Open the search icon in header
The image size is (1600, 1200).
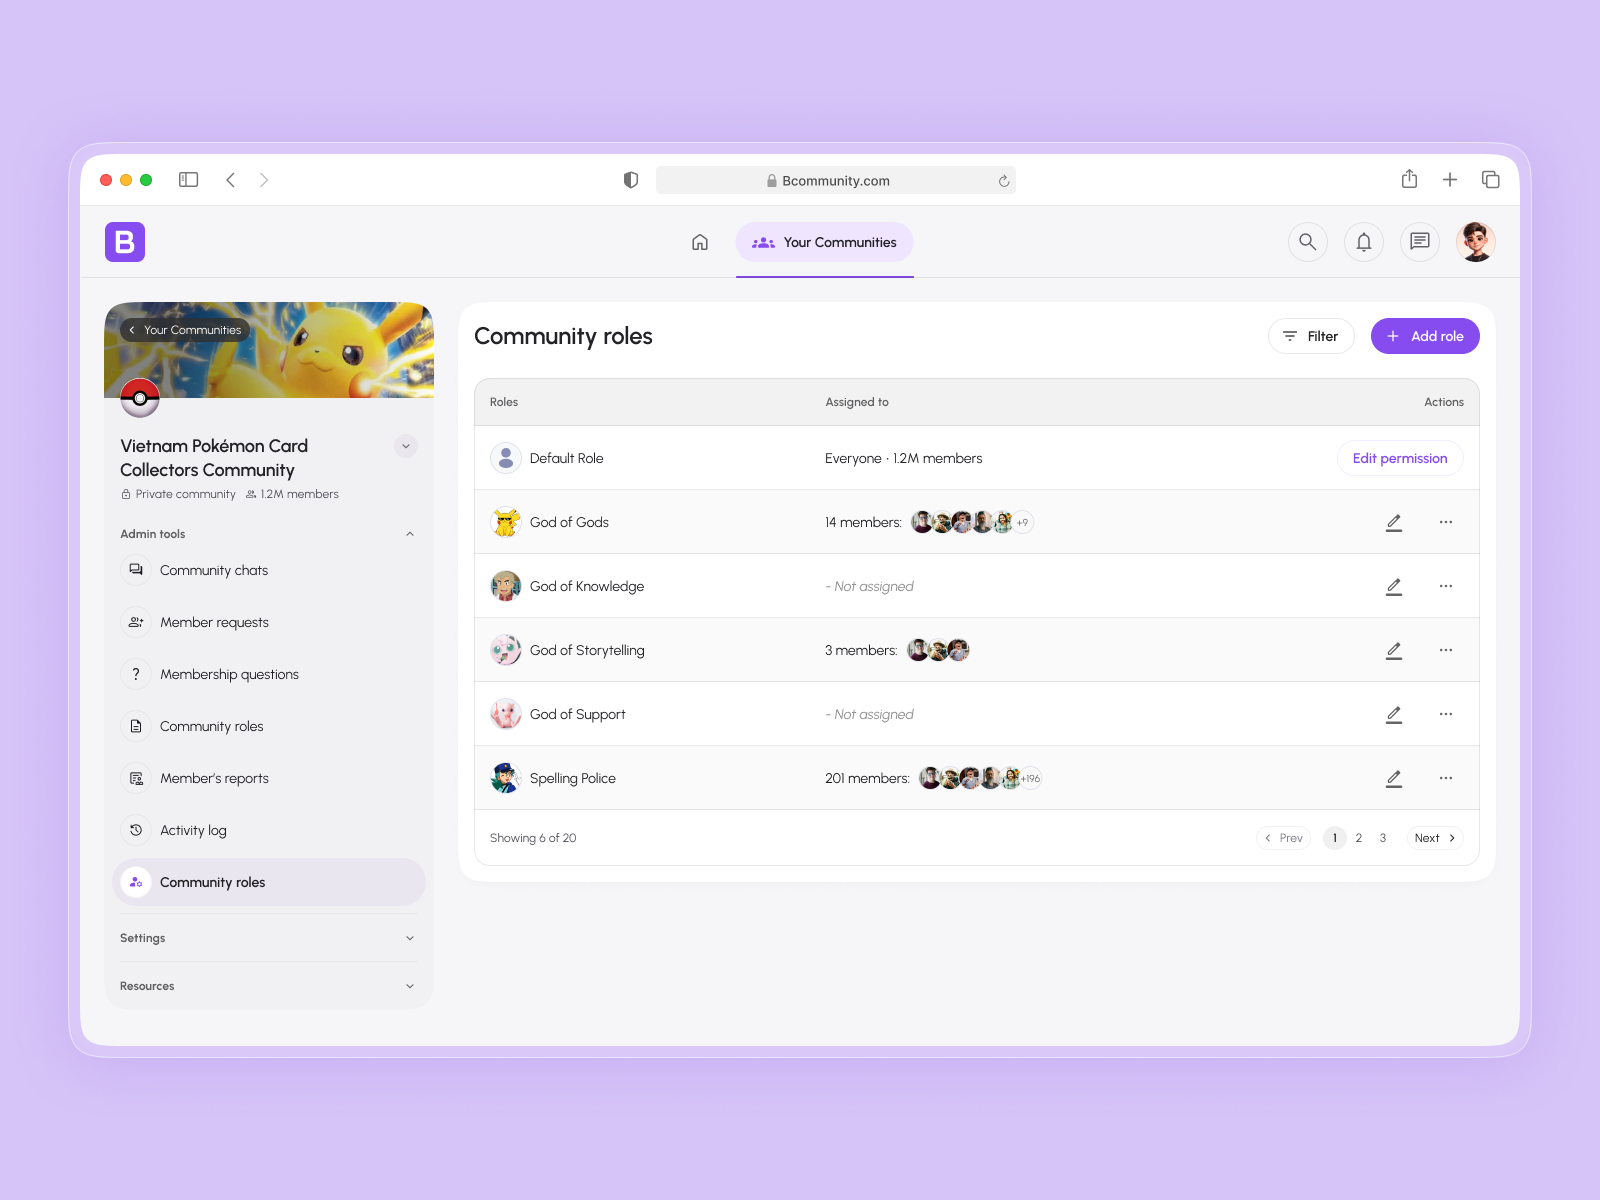[1307, 242]
